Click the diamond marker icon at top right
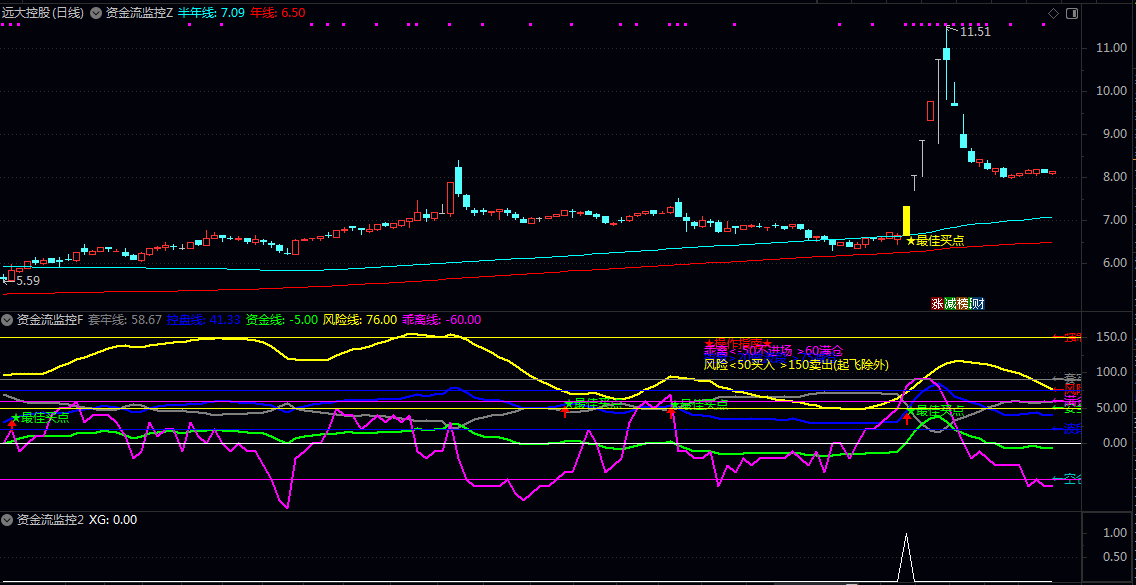The width and height of the screenshot is (1136, 585). (x=1053, y=13)
